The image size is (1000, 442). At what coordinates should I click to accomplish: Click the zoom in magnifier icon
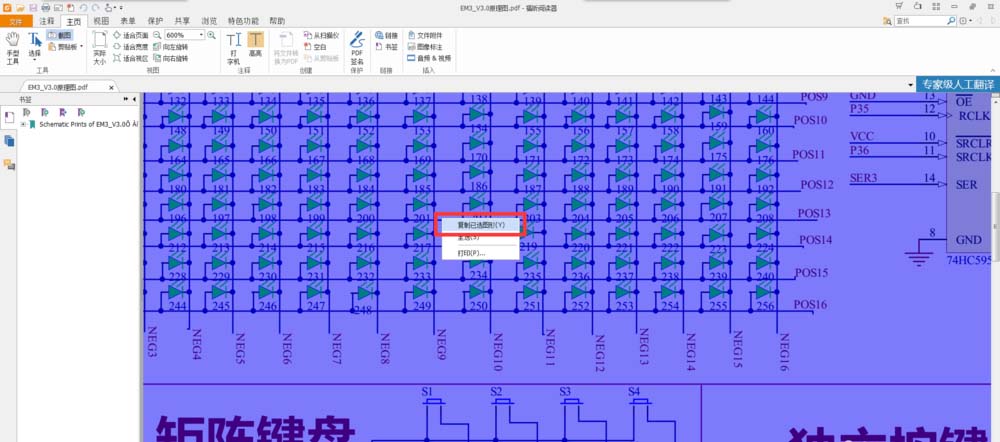[x=212, y=34]
